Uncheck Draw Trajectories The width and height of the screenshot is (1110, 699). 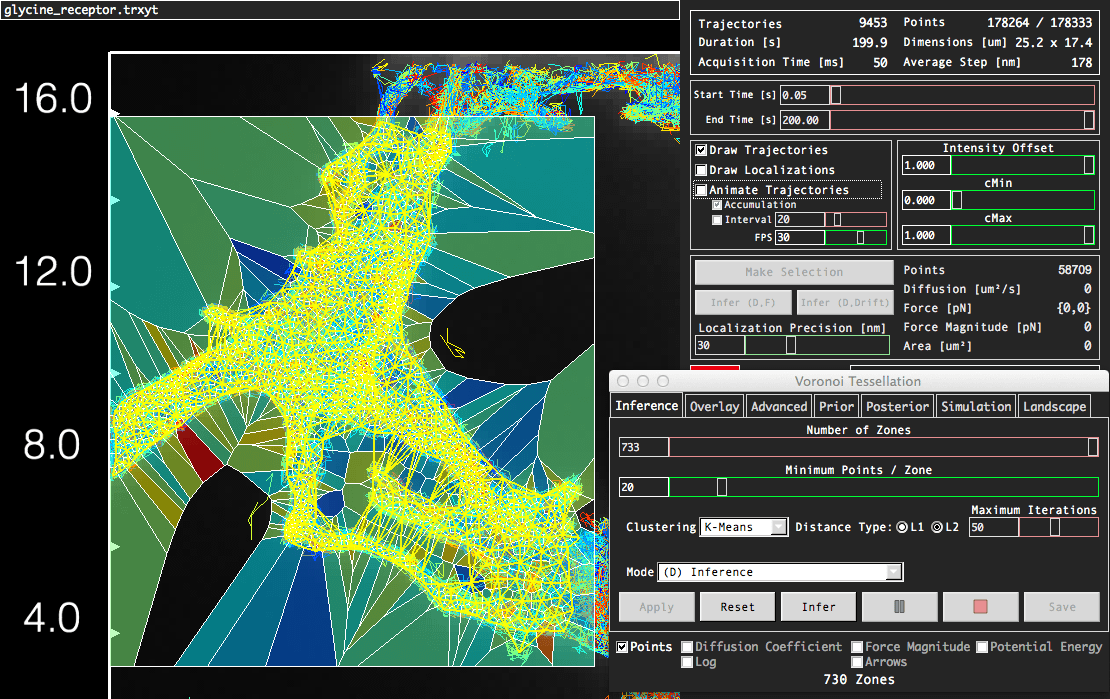(702, 150)
